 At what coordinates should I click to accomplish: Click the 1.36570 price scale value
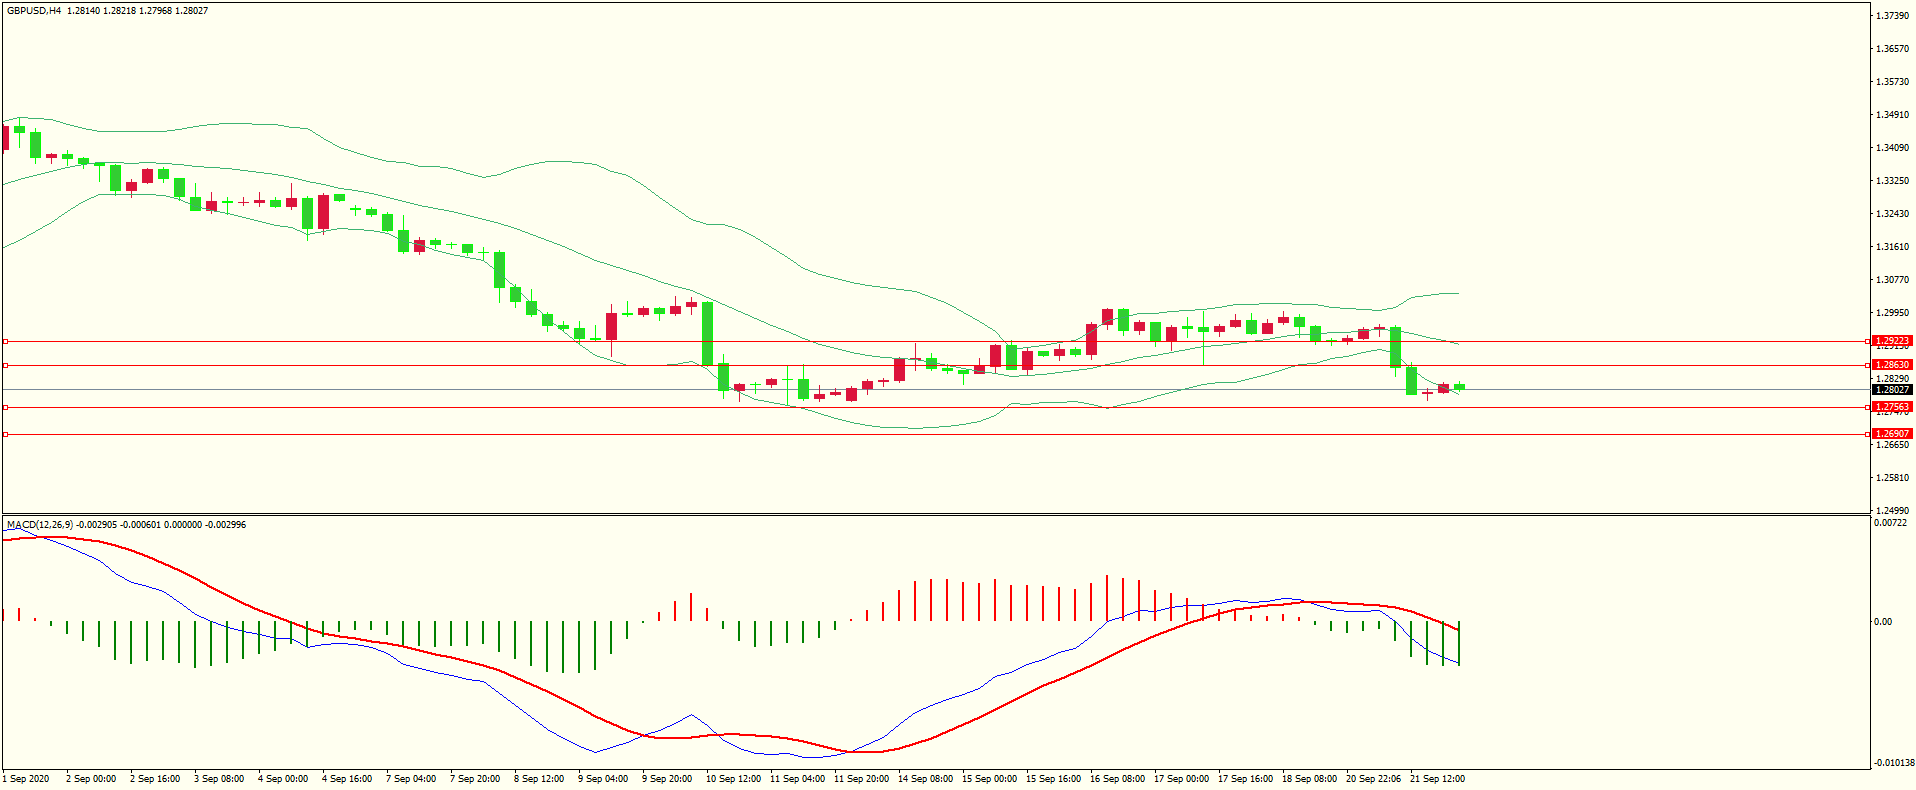[x=1892, y=49]
